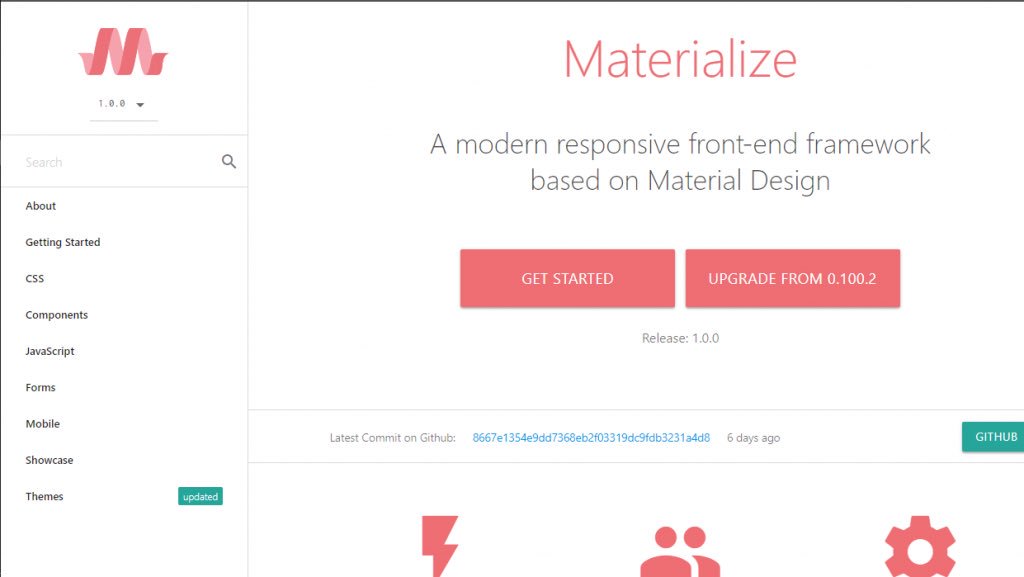Expand the Components sidebar section
Viewport: 1024px width, 577px height.
coord(56,315)
